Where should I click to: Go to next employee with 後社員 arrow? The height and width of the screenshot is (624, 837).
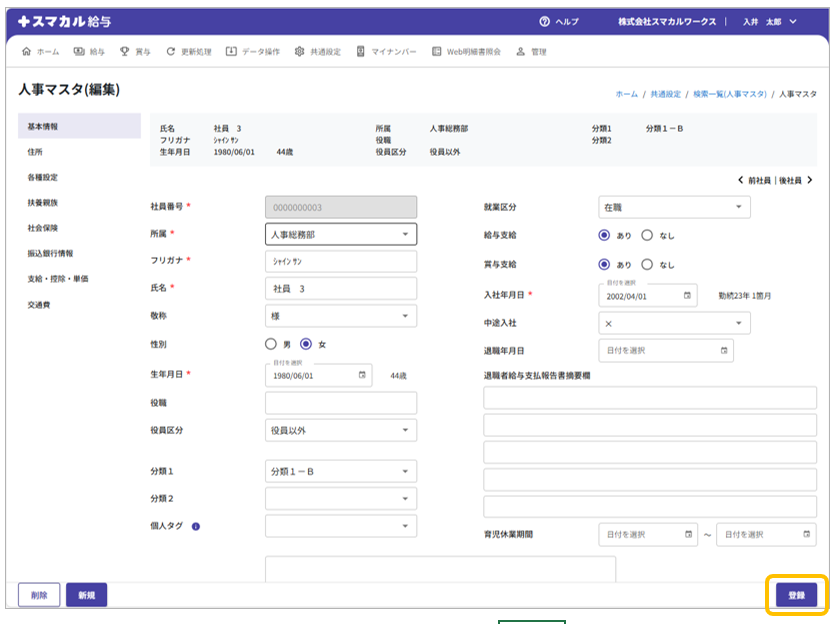click(809, 181)
